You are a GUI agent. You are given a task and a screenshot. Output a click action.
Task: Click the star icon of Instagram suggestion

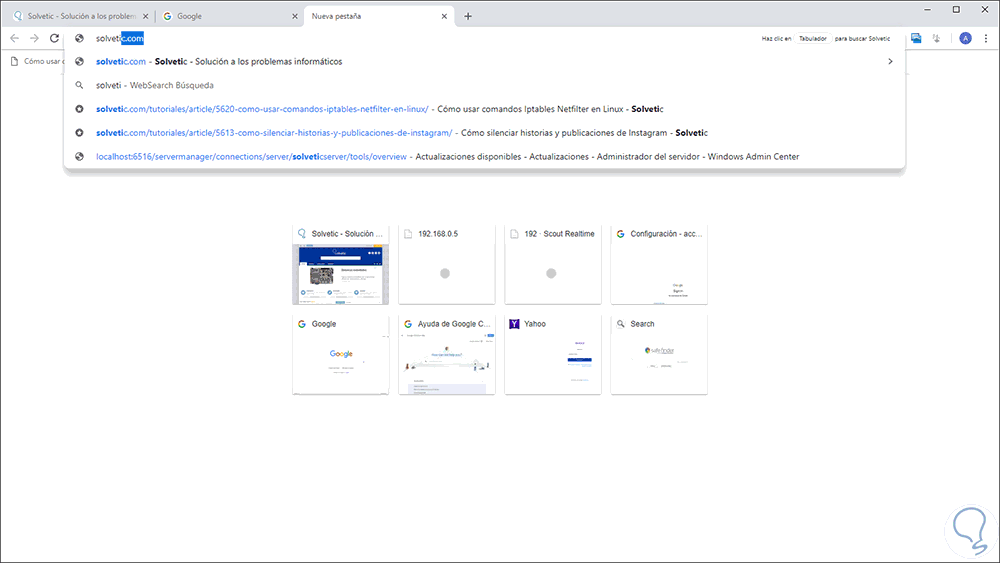click(79, 133)
